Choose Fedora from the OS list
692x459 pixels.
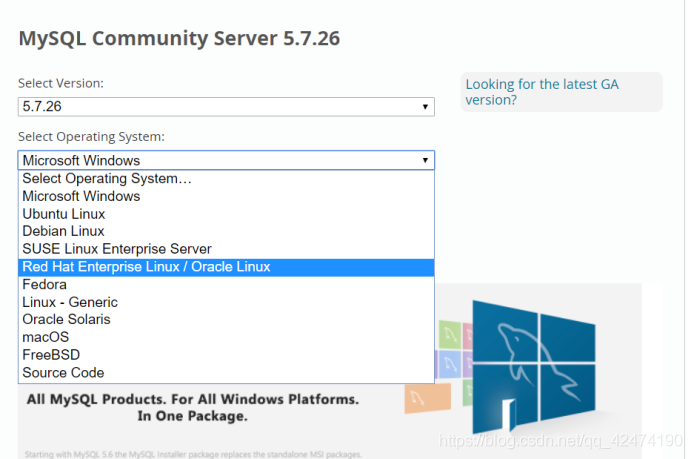pyautogui.click(x=226, y=285)
